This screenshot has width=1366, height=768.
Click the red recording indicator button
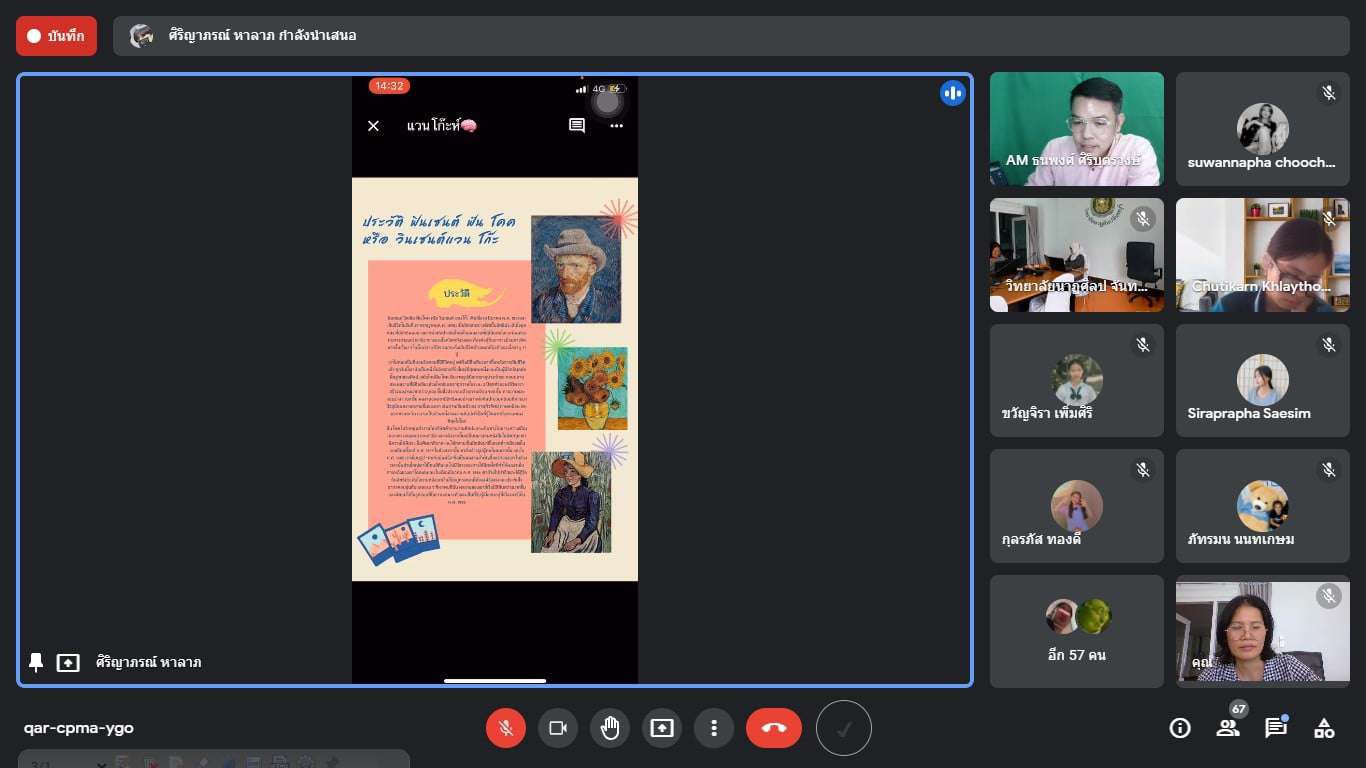pos(56,36)
